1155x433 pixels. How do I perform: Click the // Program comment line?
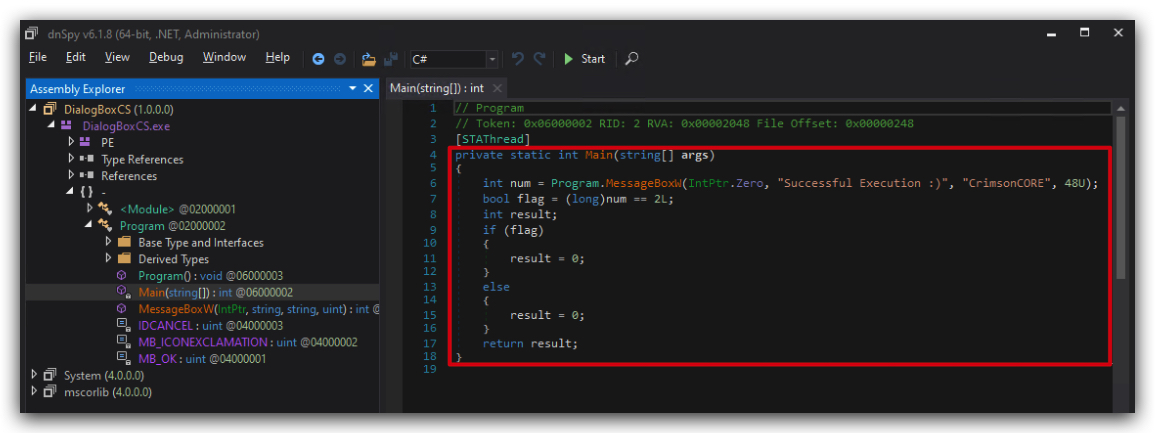[489, 108]
